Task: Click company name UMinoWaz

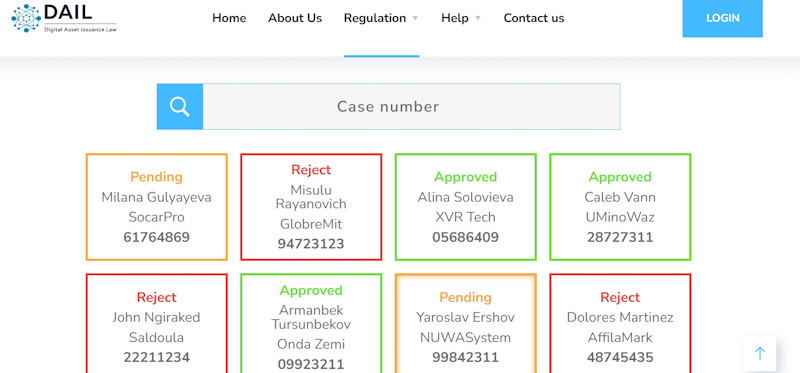Action: pos(620,217)
